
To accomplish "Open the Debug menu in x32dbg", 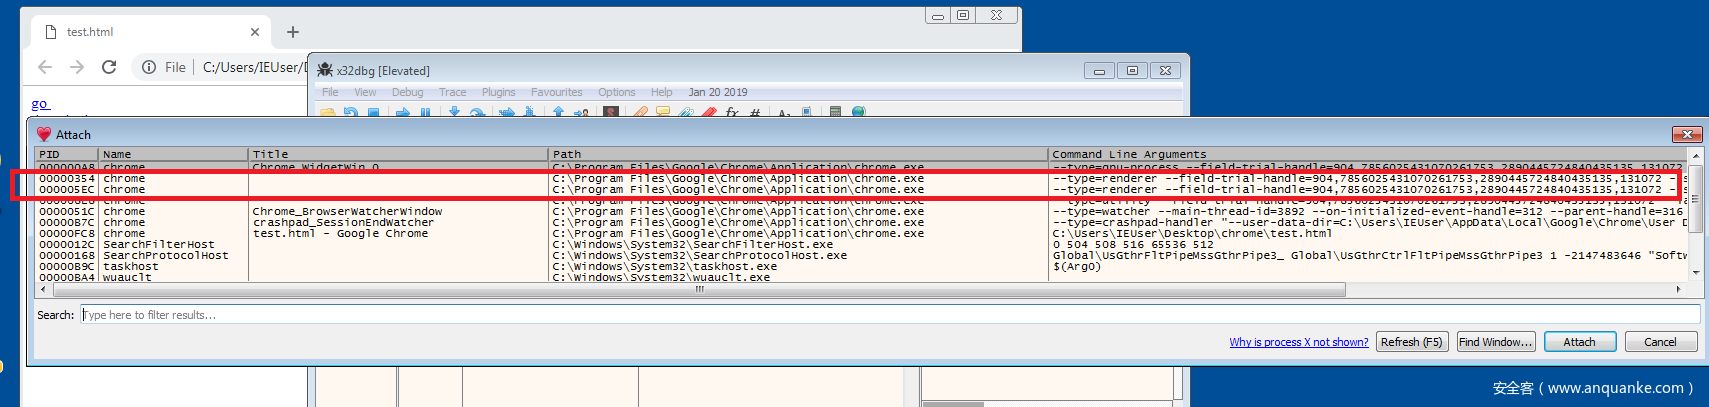I will [x=407, y=92].
